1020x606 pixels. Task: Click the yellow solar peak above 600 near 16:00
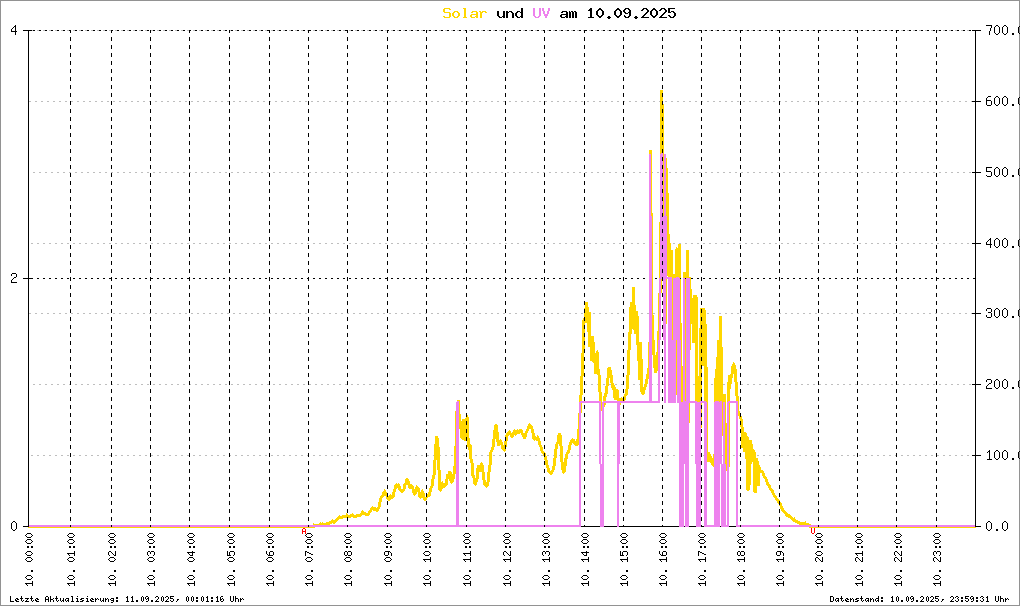coord(662,98)
